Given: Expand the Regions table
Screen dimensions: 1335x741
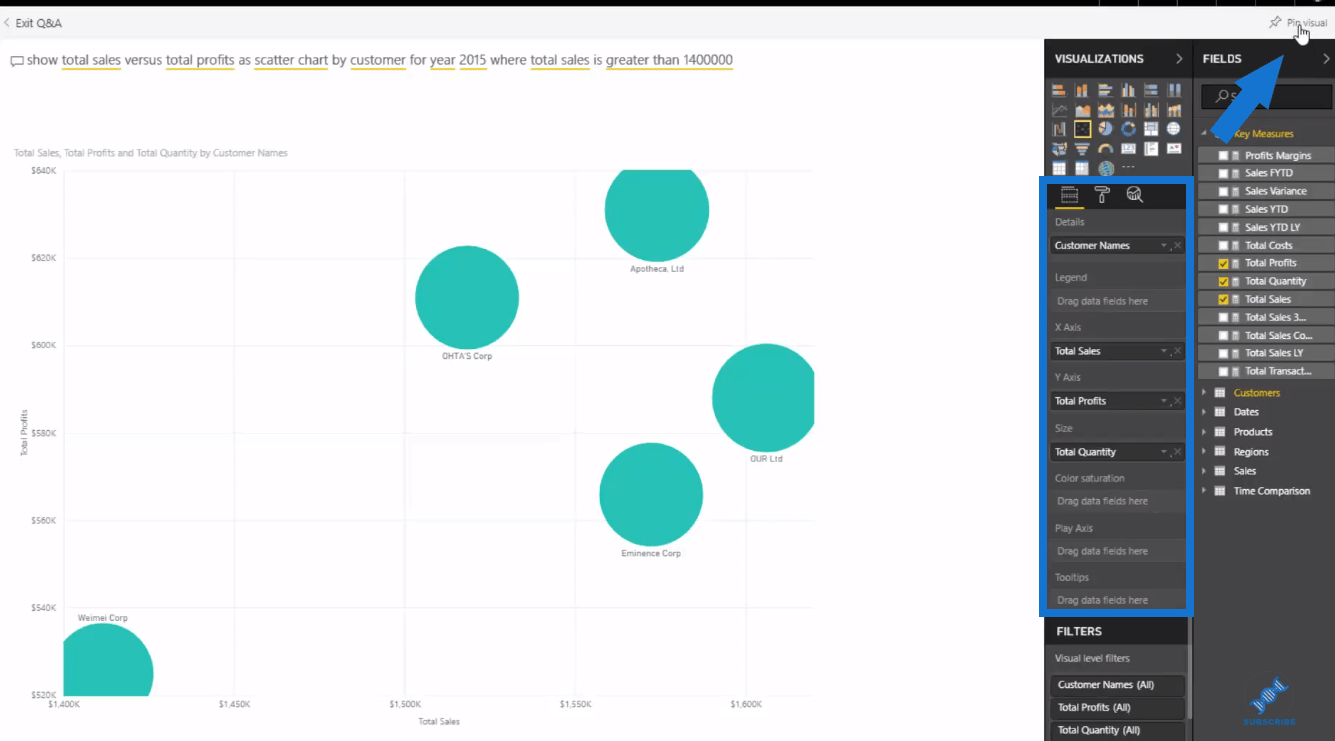Looking at the screenshot, I should (x=1204, y=452).
